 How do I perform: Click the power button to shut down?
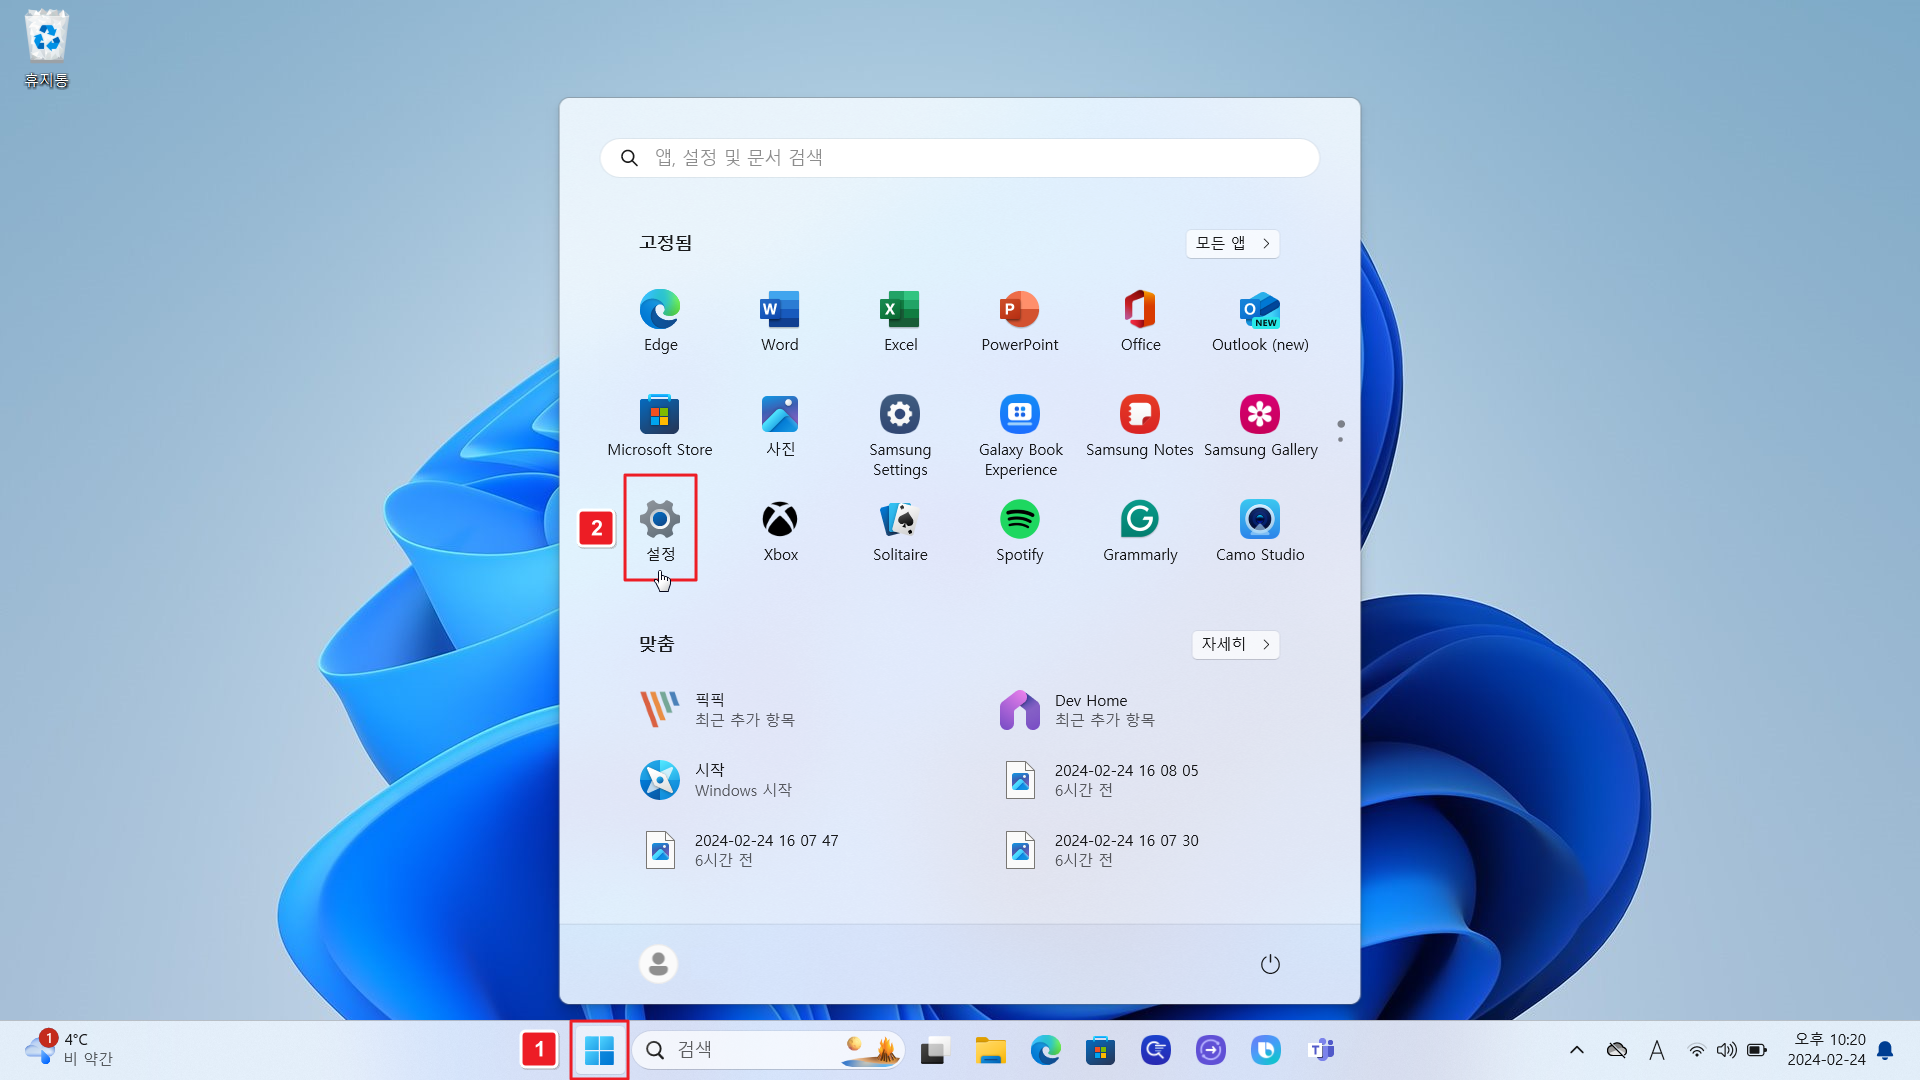click(1269, 964)
